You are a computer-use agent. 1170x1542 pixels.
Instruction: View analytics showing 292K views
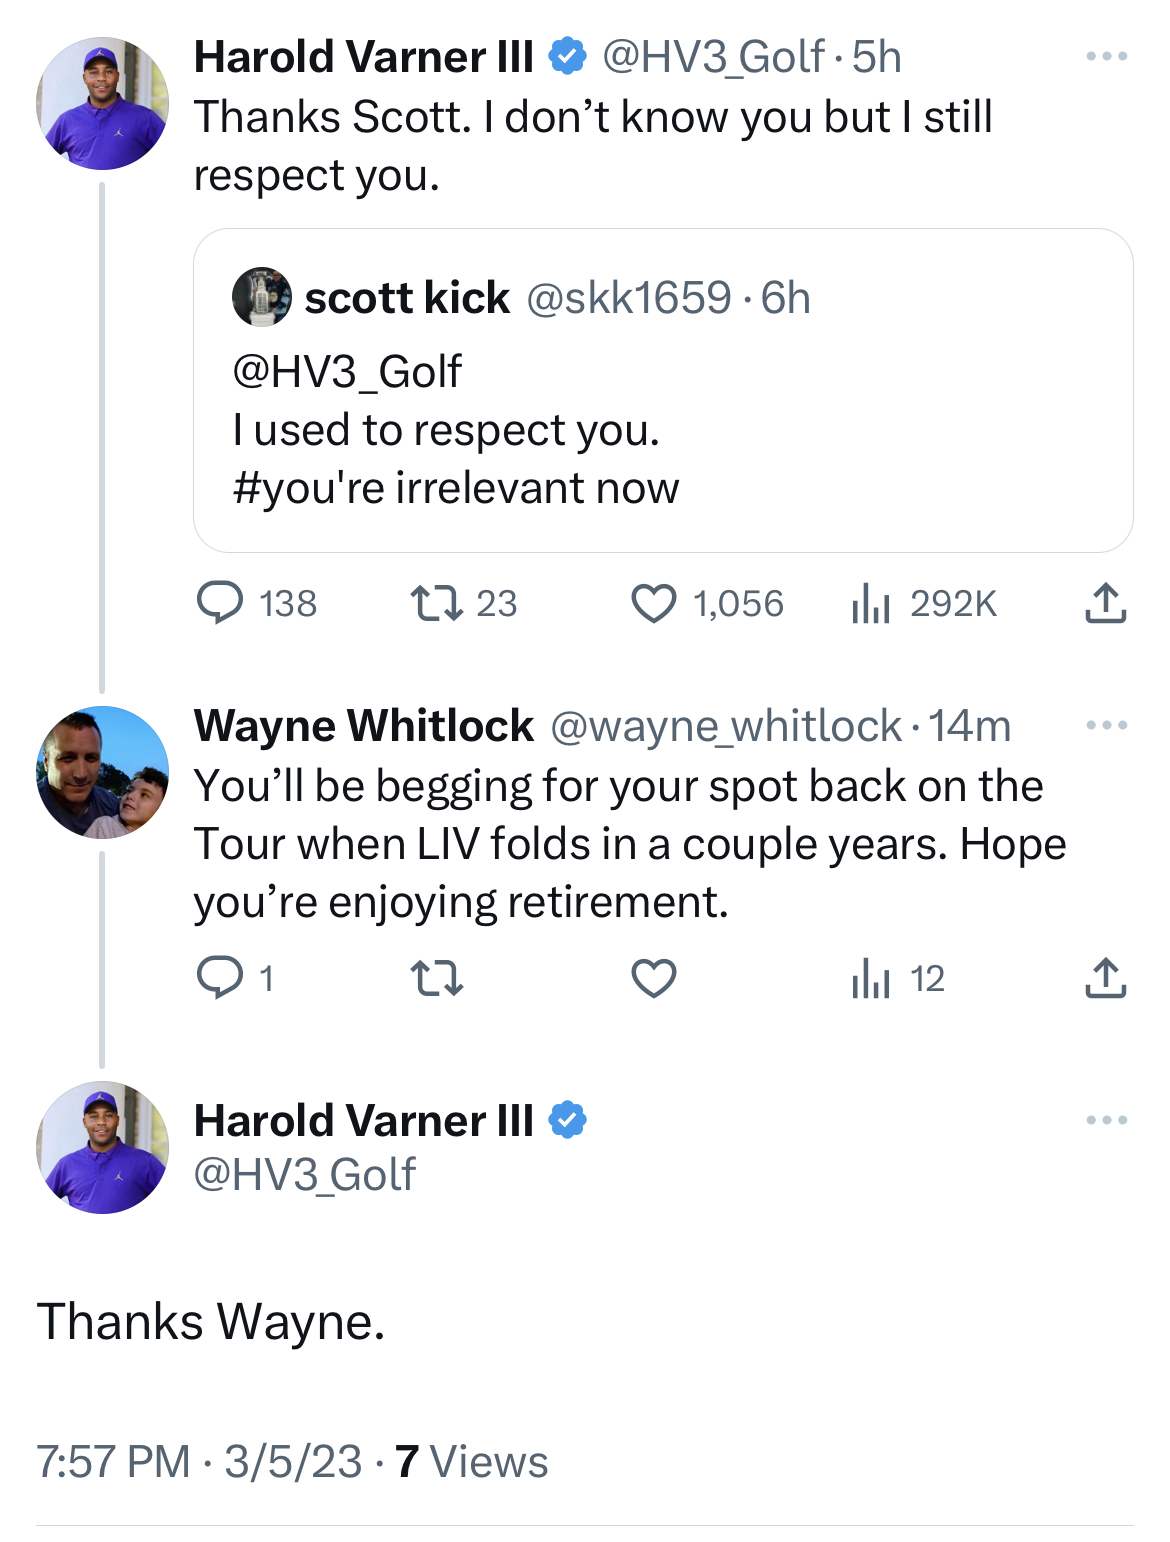[x=871, y=604]
